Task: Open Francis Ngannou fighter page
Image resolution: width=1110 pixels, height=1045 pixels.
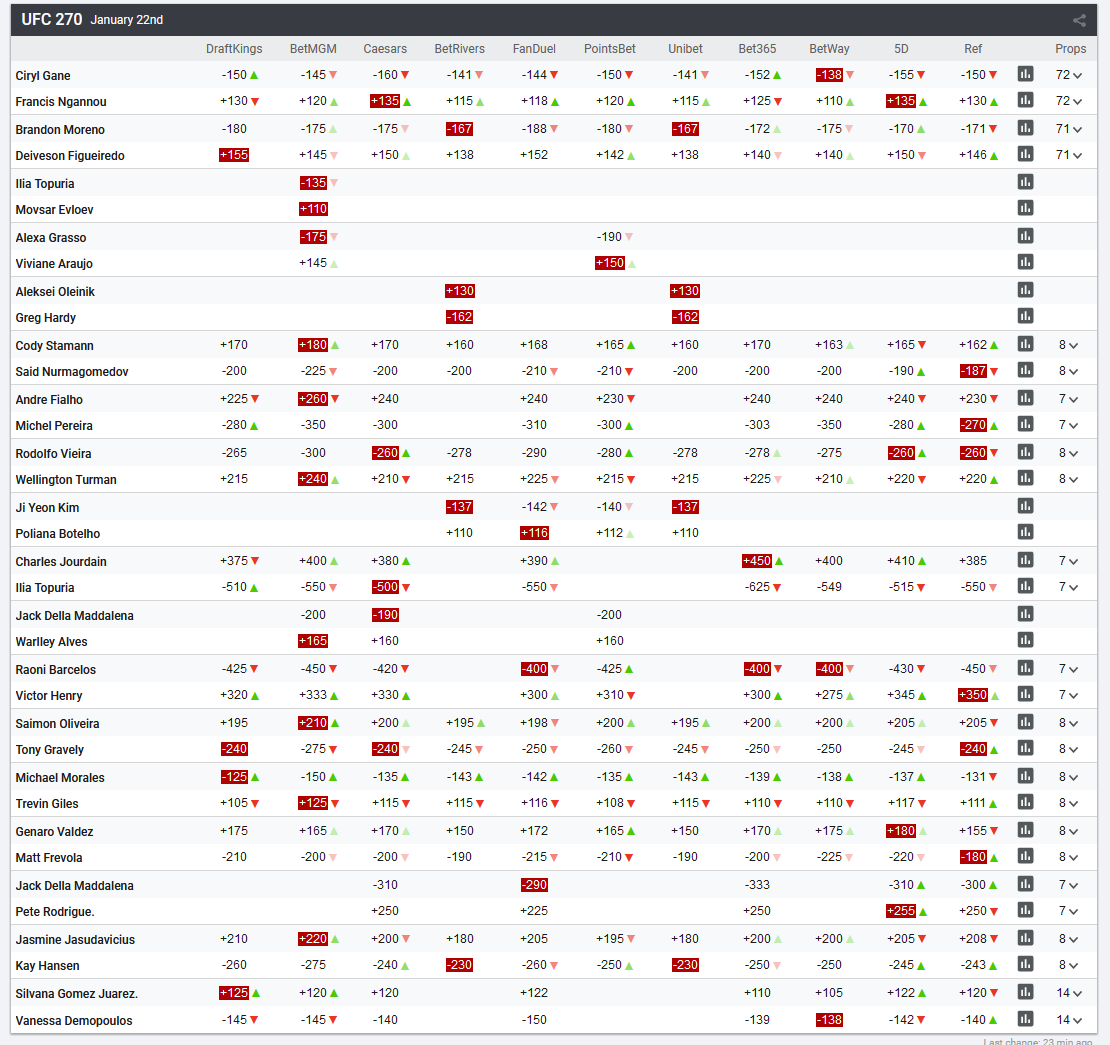Action: (x=61, y=102)
